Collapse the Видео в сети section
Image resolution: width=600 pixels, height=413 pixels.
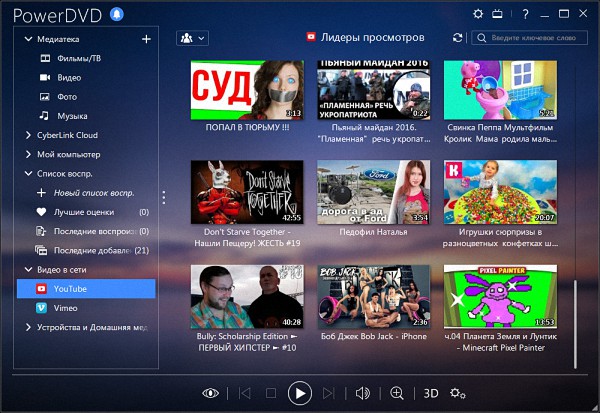pos(28,269)
